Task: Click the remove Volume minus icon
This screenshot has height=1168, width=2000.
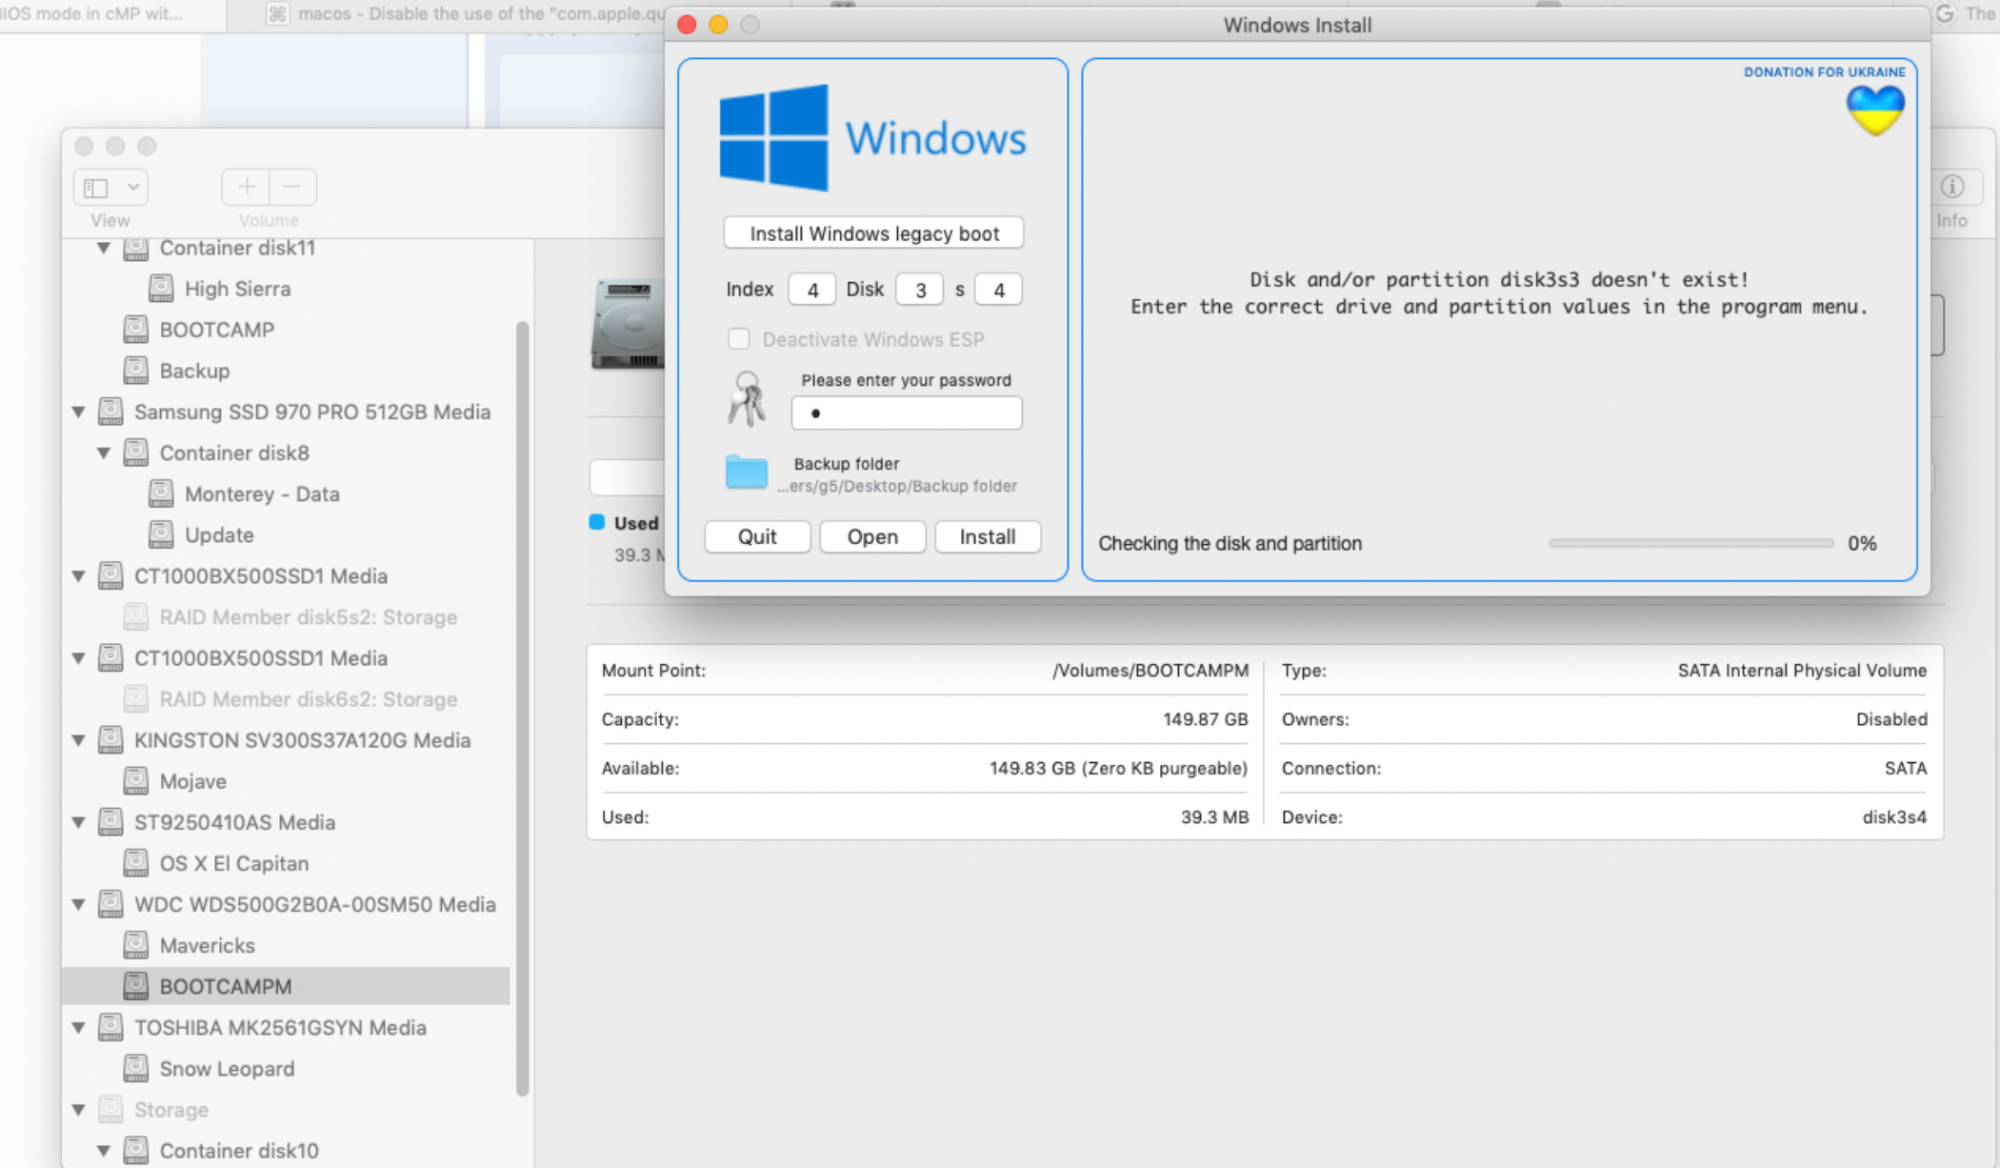Action: tap(292, 187)
